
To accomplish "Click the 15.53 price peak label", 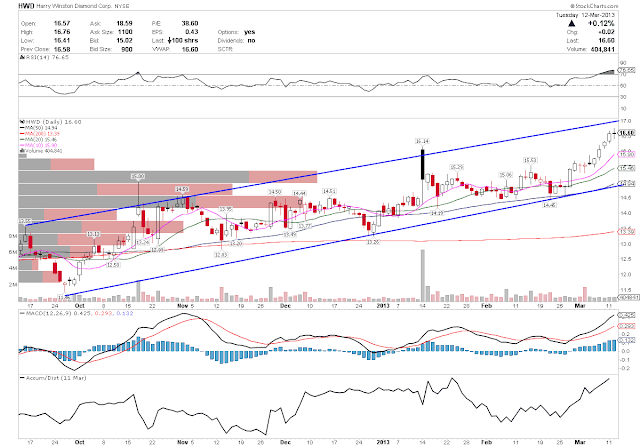I will point(530,160).
